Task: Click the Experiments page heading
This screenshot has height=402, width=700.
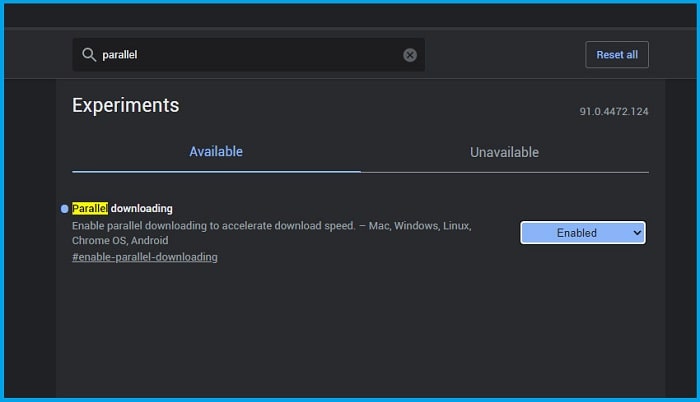Action: (125, 105)
